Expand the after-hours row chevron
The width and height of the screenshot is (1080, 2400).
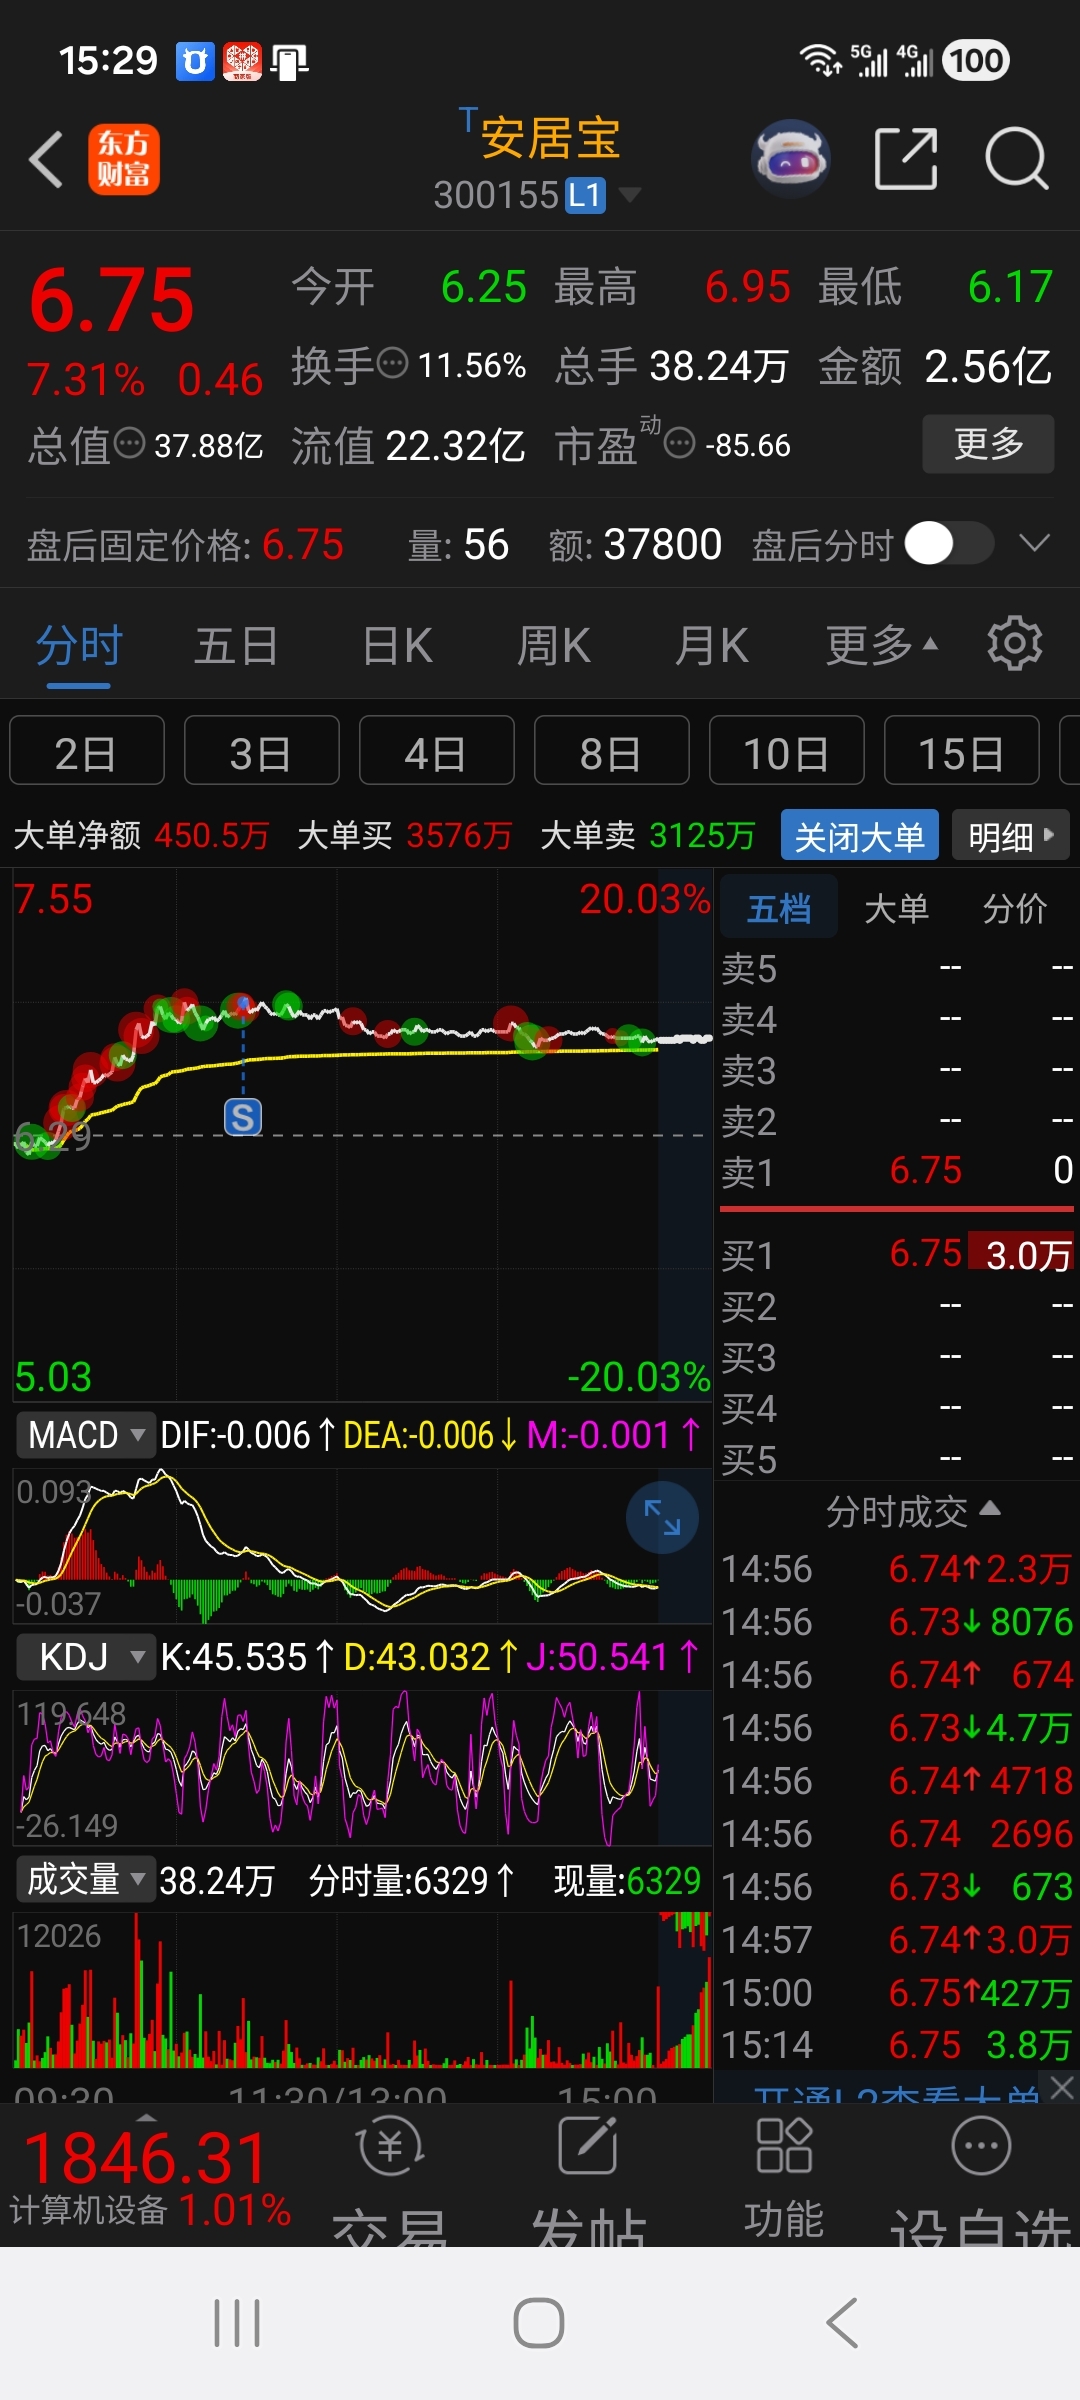1034,543
